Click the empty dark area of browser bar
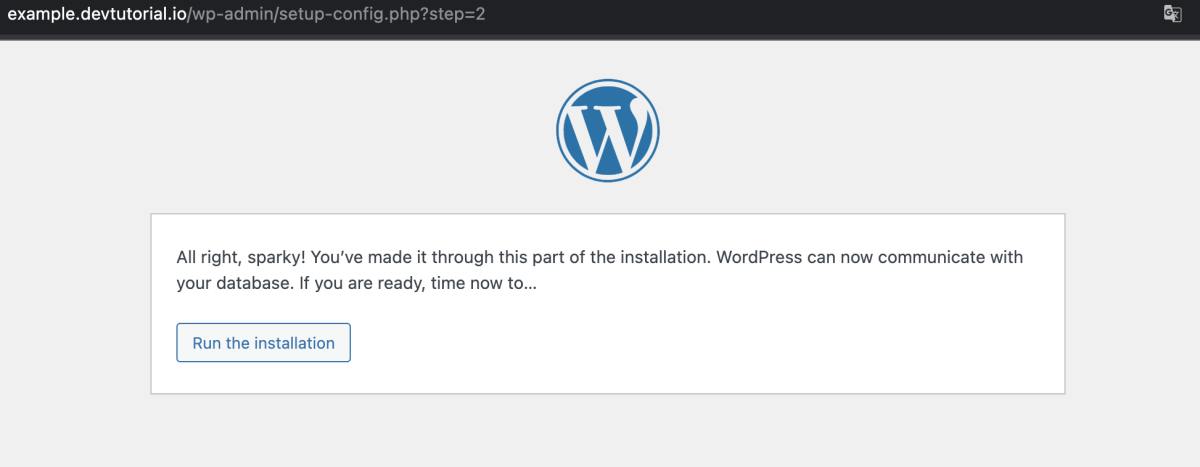The height and width of the screenshot is (467, 1200). pos(820,16)
